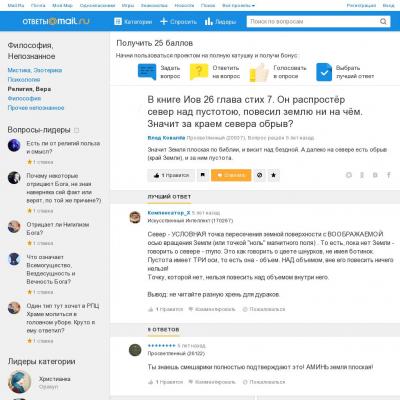Select the Спросить menu item
Screen dimensions: 400x400
tap(178, 22)
